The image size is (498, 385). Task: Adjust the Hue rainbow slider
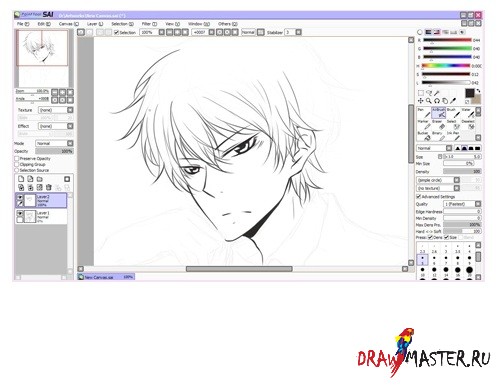pyautogui.click(x=446, y=66)
